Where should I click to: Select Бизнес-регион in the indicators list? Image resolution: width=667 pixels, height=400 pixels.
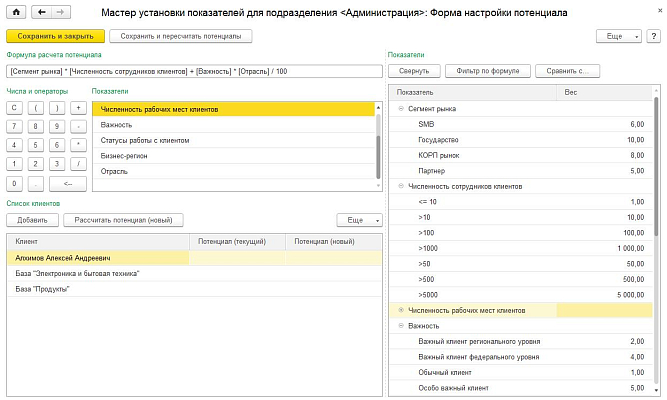pos(125,156)
